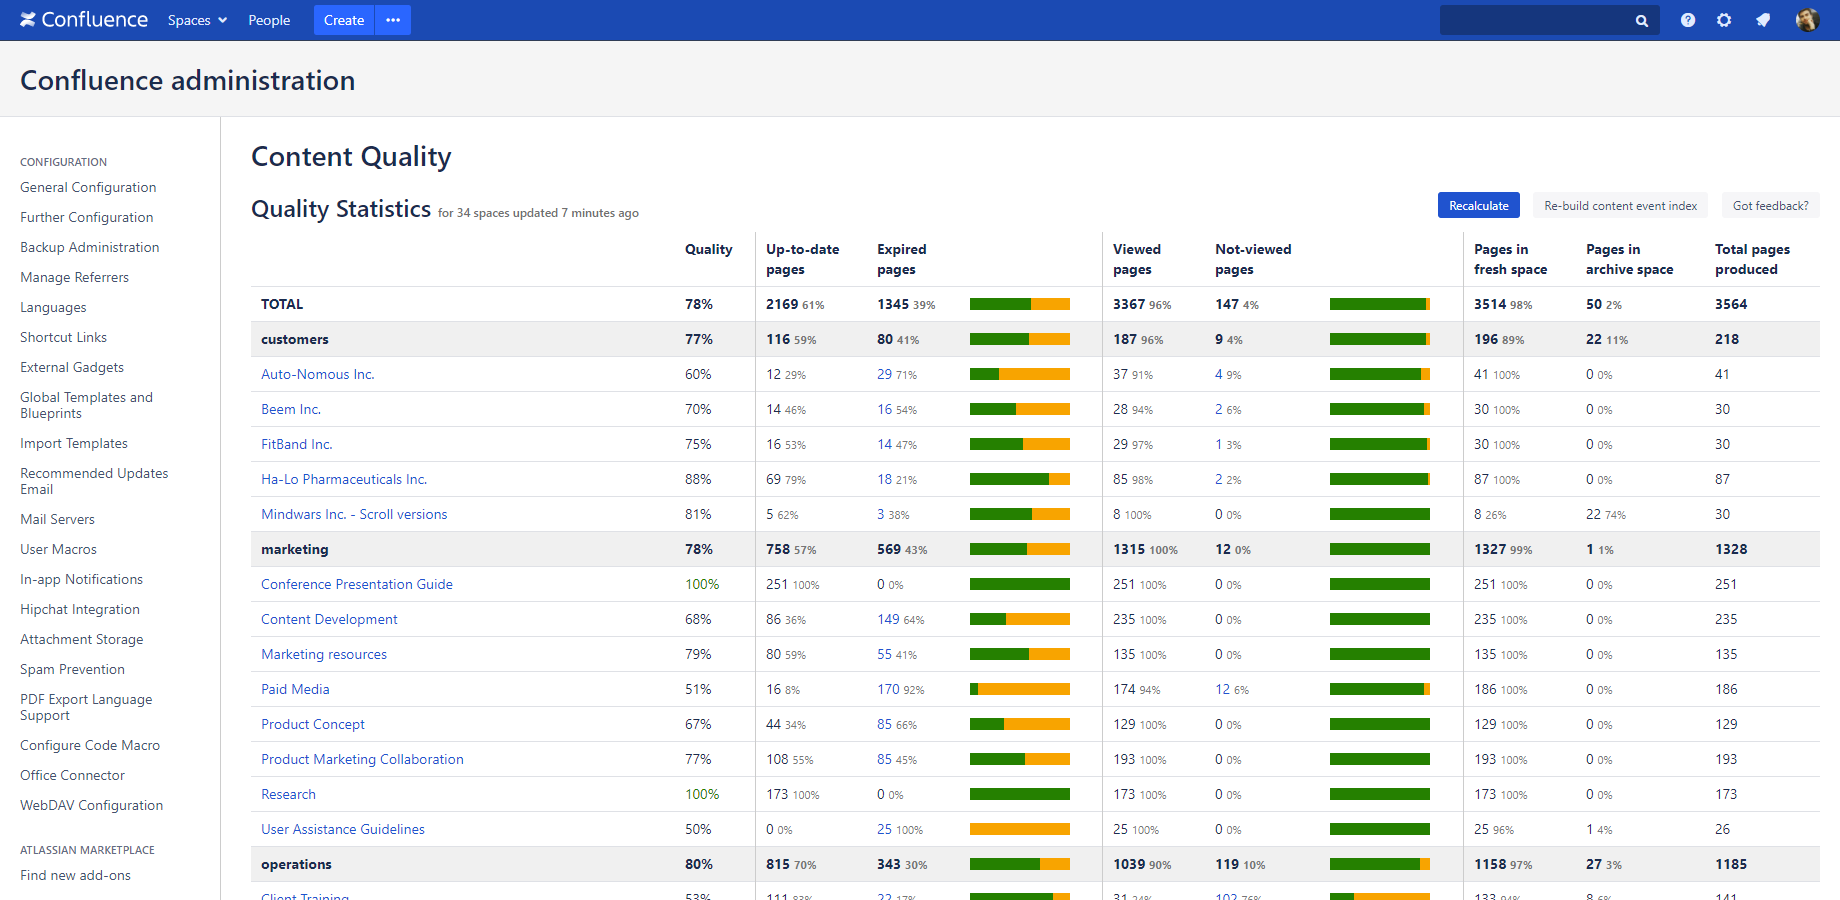Screen dimensions: 1840x900
Task: Open the user profile avatar
Action: 1807,20
